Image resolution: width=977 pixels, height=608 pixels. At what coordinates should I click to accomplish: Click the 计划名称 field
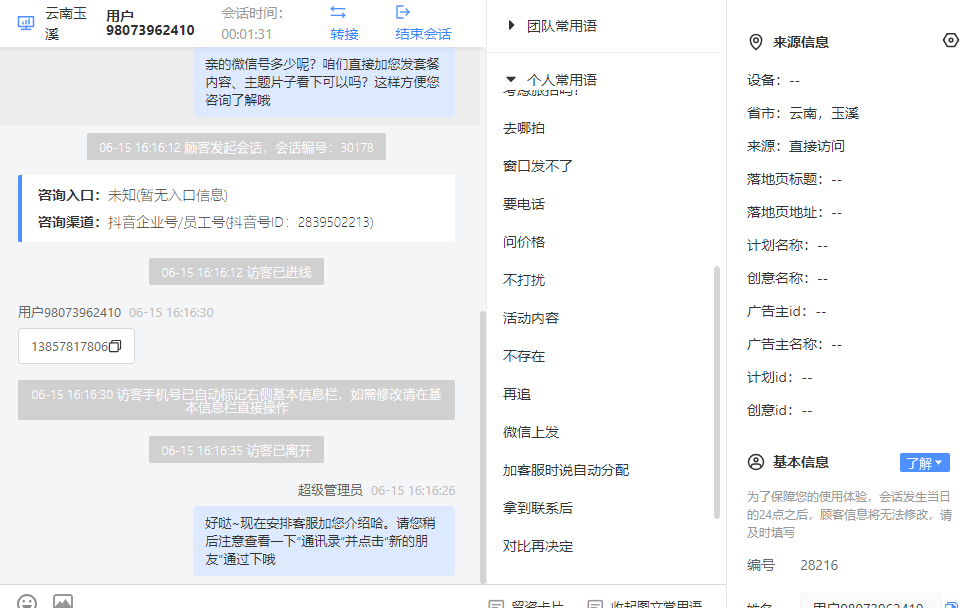click(x=788, y=245)
